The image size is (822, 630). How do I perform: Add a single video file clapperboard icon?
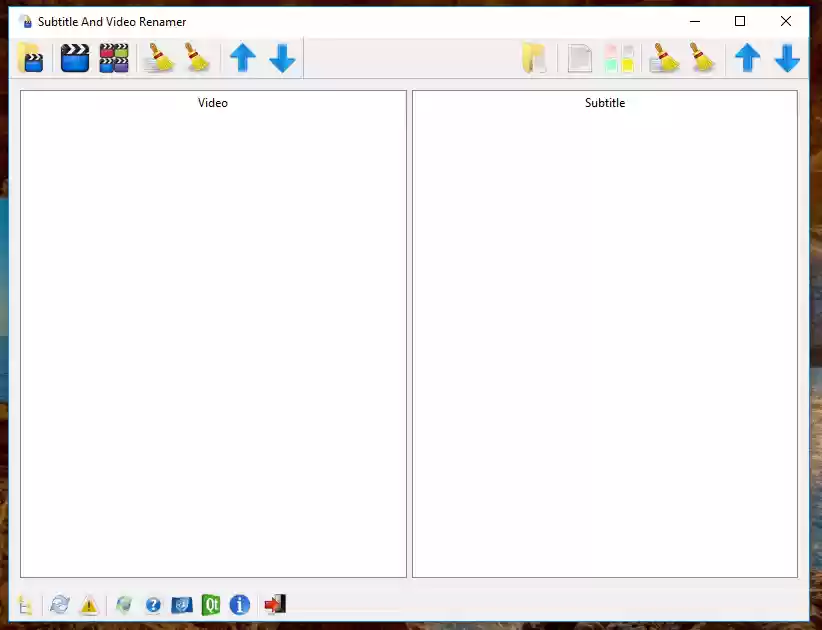75,58
